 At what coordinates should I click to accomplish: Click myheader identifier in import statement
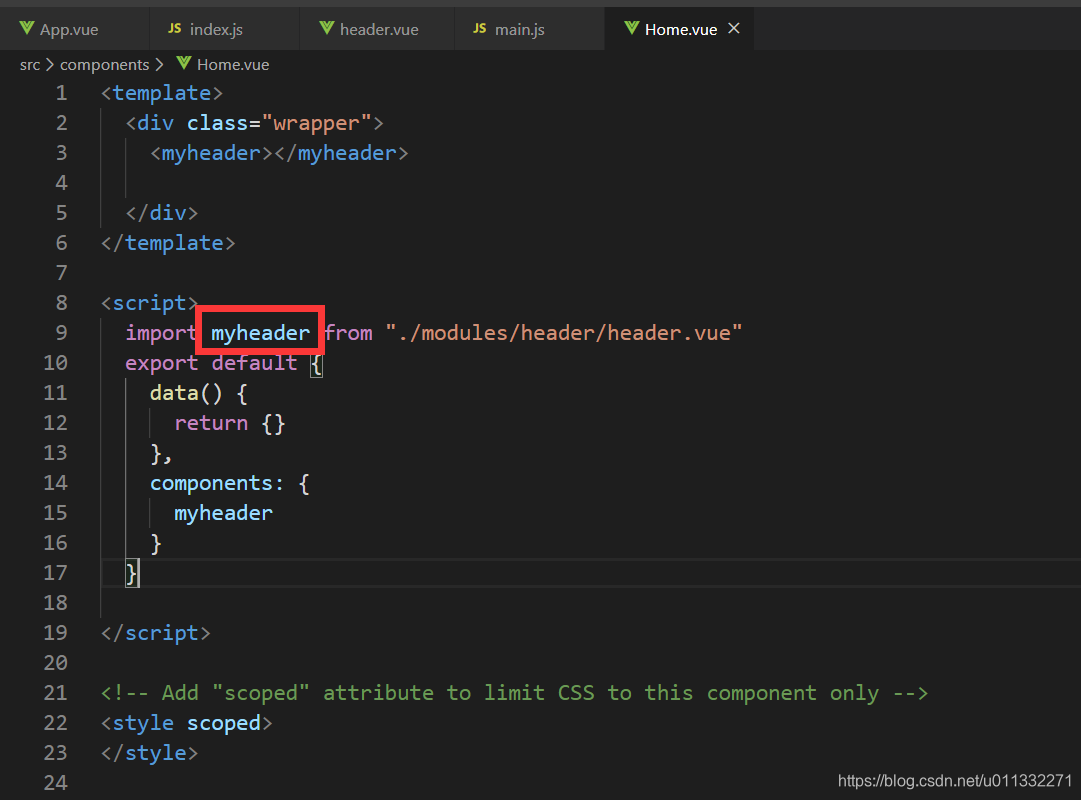pyautogui.click(x=261, y=334)
